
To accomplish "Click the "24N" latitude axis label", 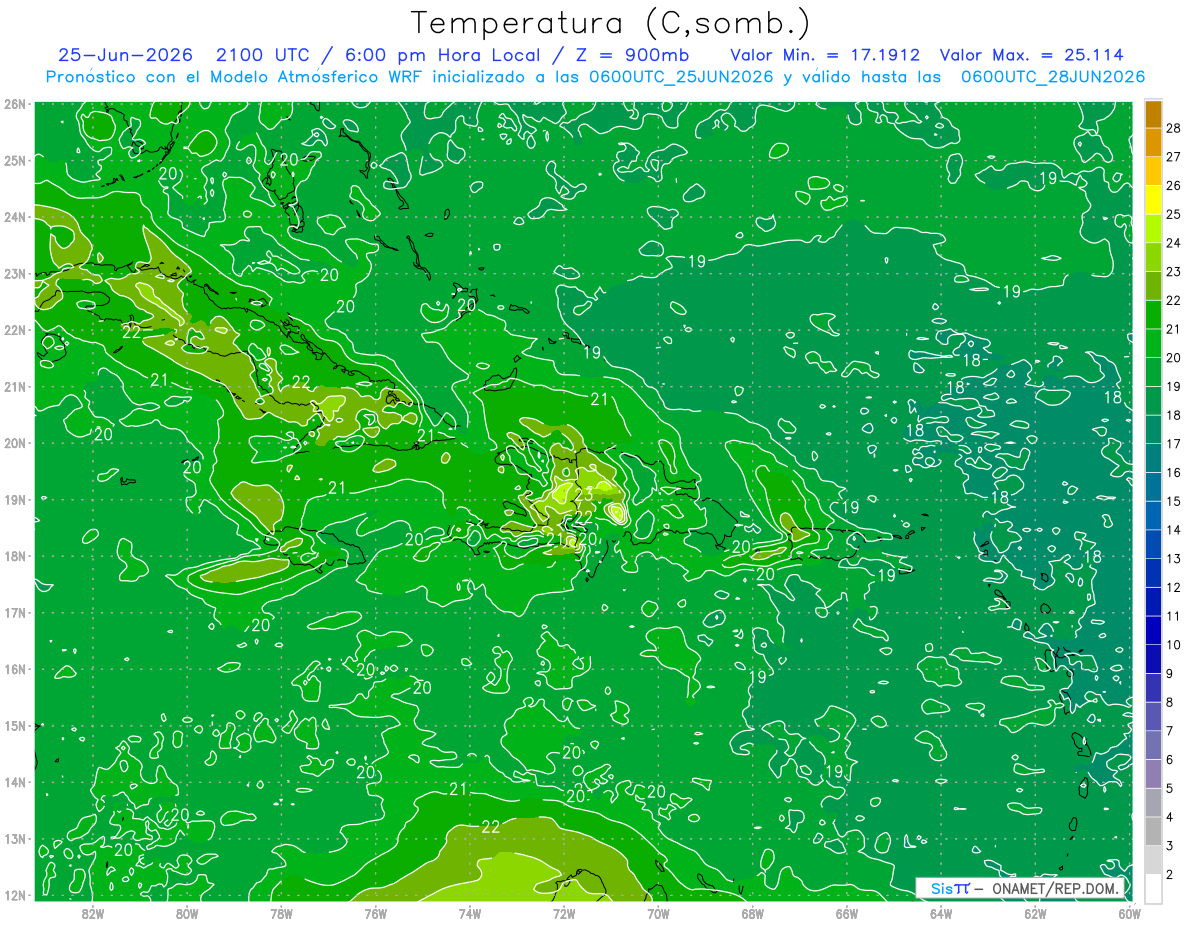I will click(x=15, y=216).
